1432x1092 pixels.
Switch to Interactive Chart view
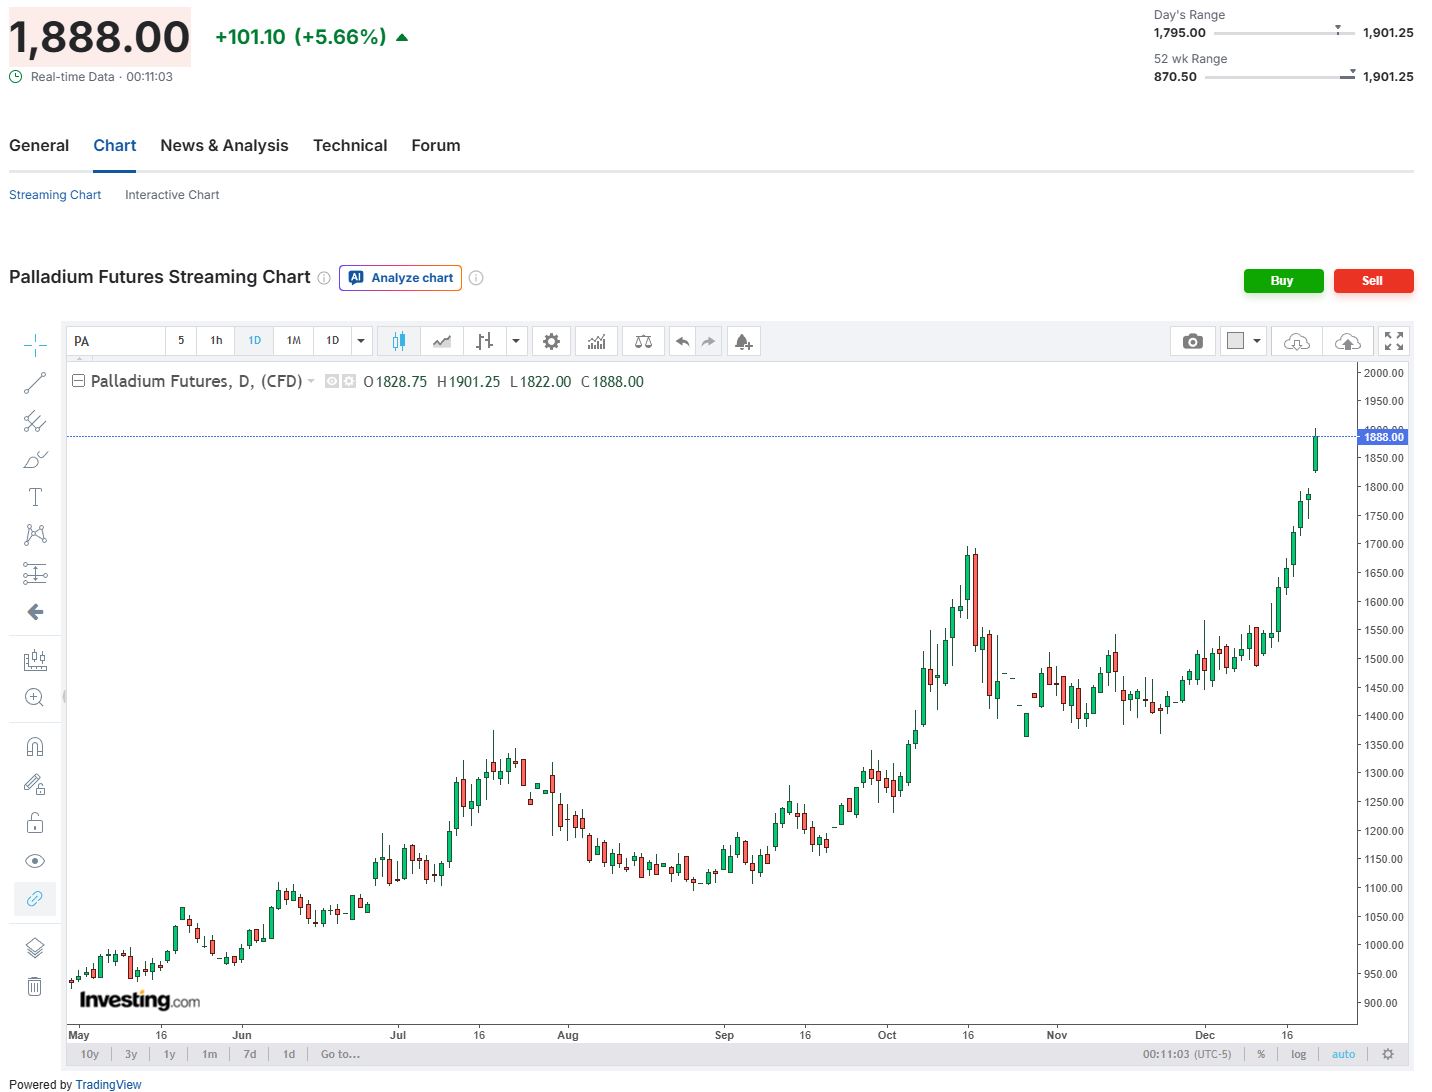(x=172, y=195)
